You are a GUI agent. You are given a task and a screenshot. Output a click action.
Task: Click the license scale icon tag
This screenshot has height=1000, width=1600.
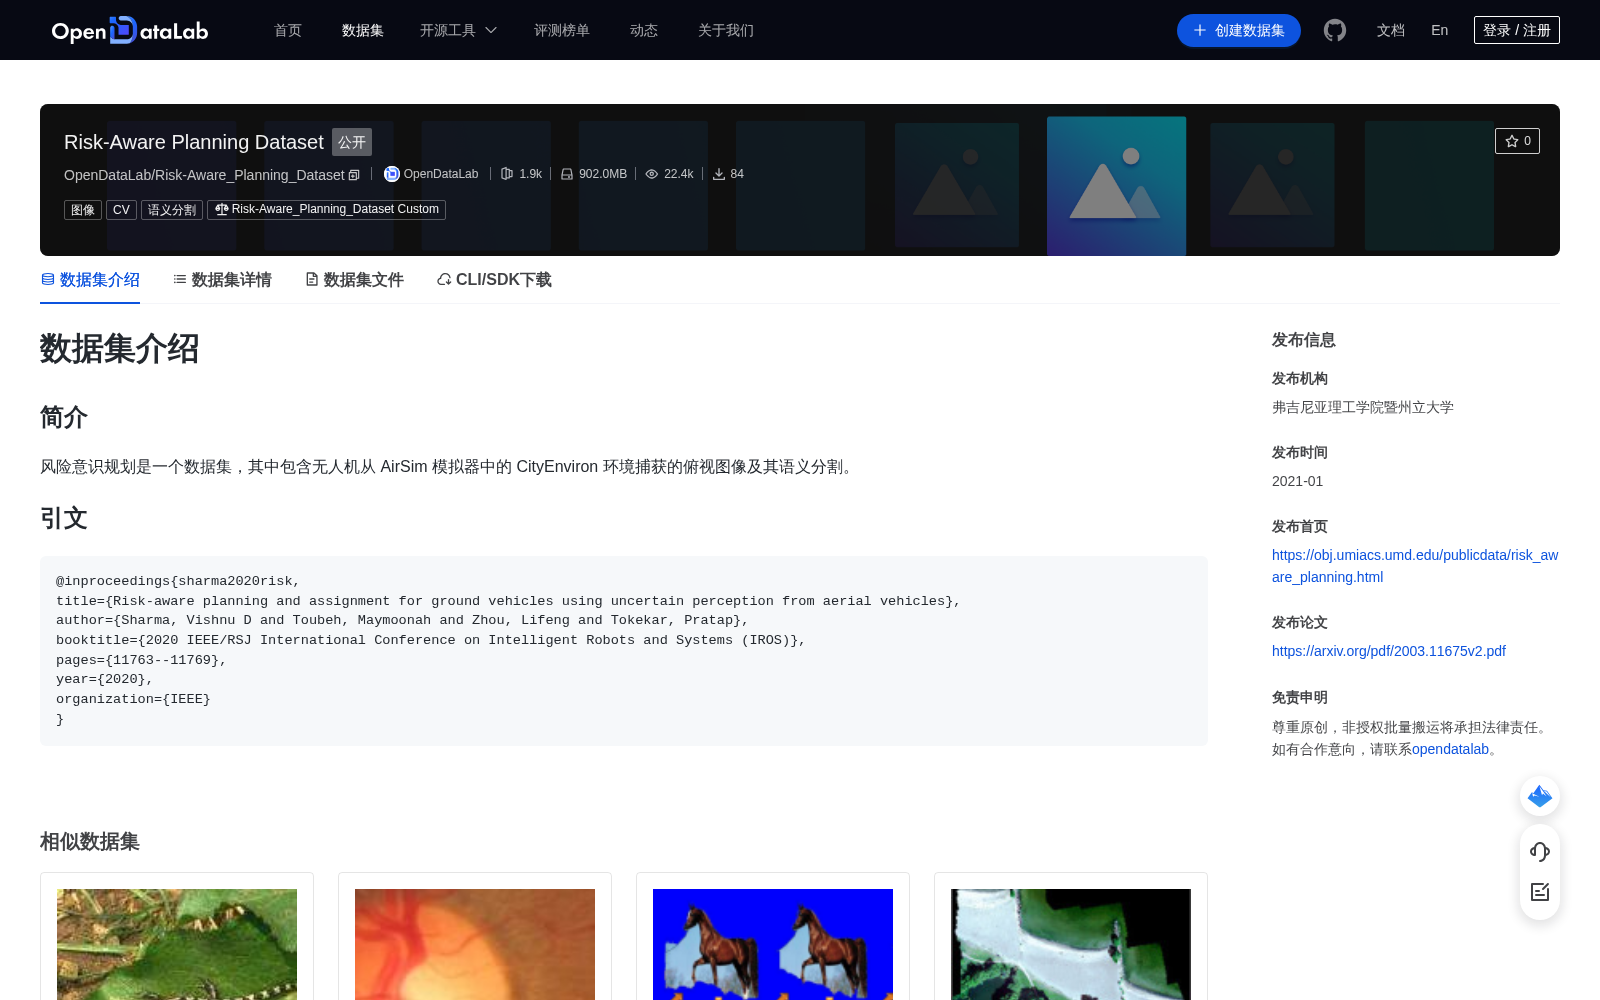tap(326, 209)
